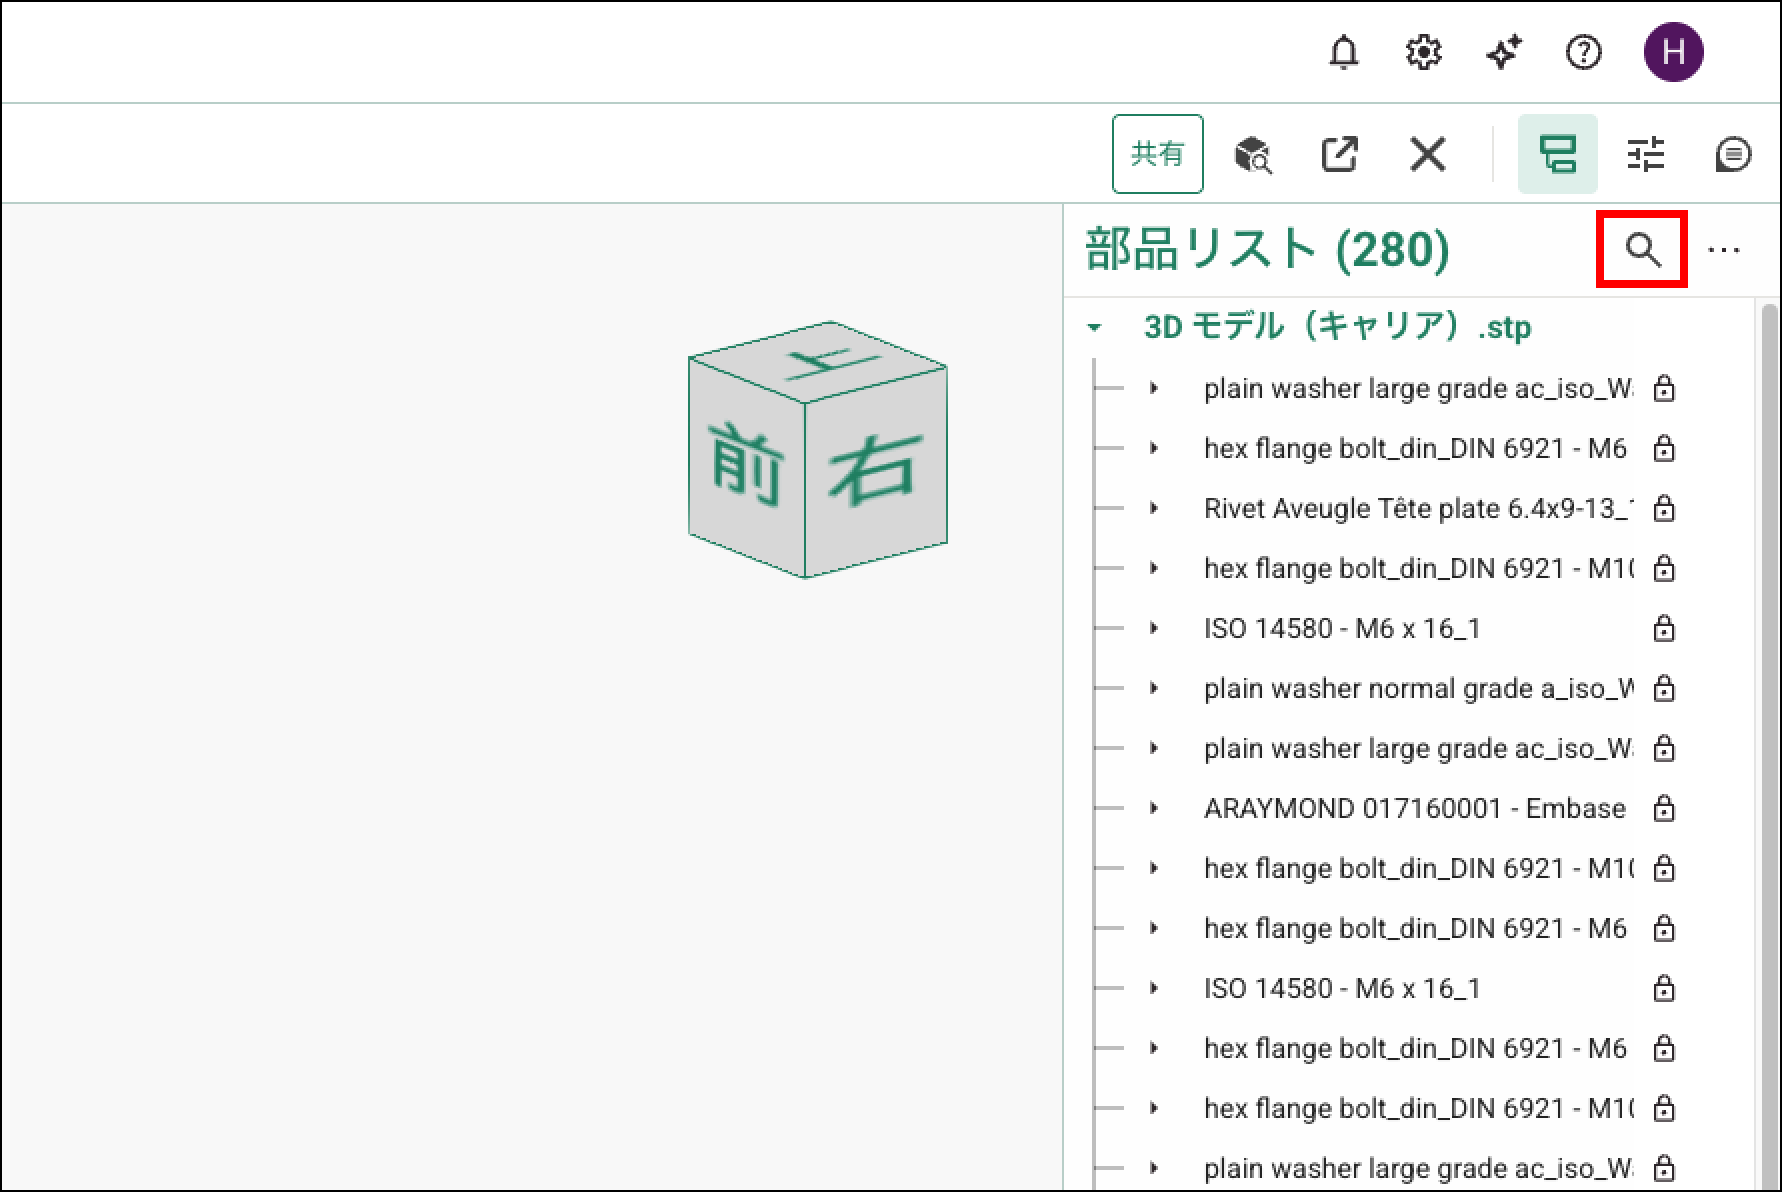Open the parts list more options menu

tap(1723, 250)
